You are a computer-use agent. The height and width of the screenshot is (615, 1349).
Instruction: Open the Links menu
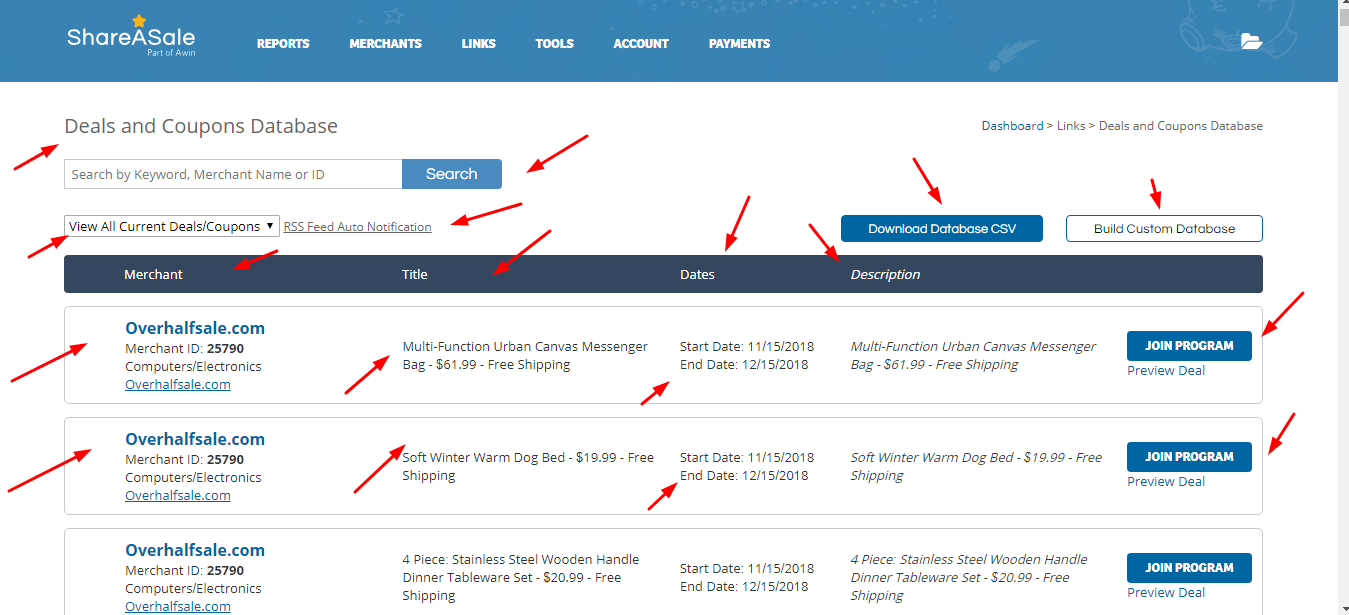coord(478,44)
